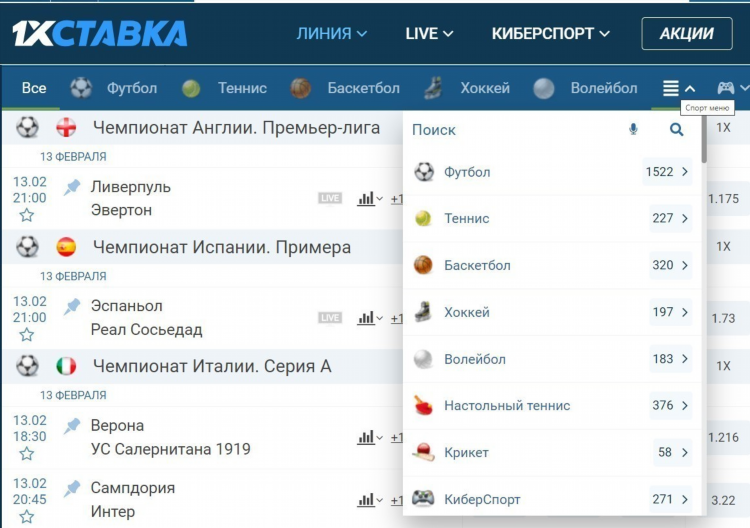This screenshot has height=528, width=750.
Task: Select the Баскетбол tab in sports bar
Action: click(x=345, y=88)
